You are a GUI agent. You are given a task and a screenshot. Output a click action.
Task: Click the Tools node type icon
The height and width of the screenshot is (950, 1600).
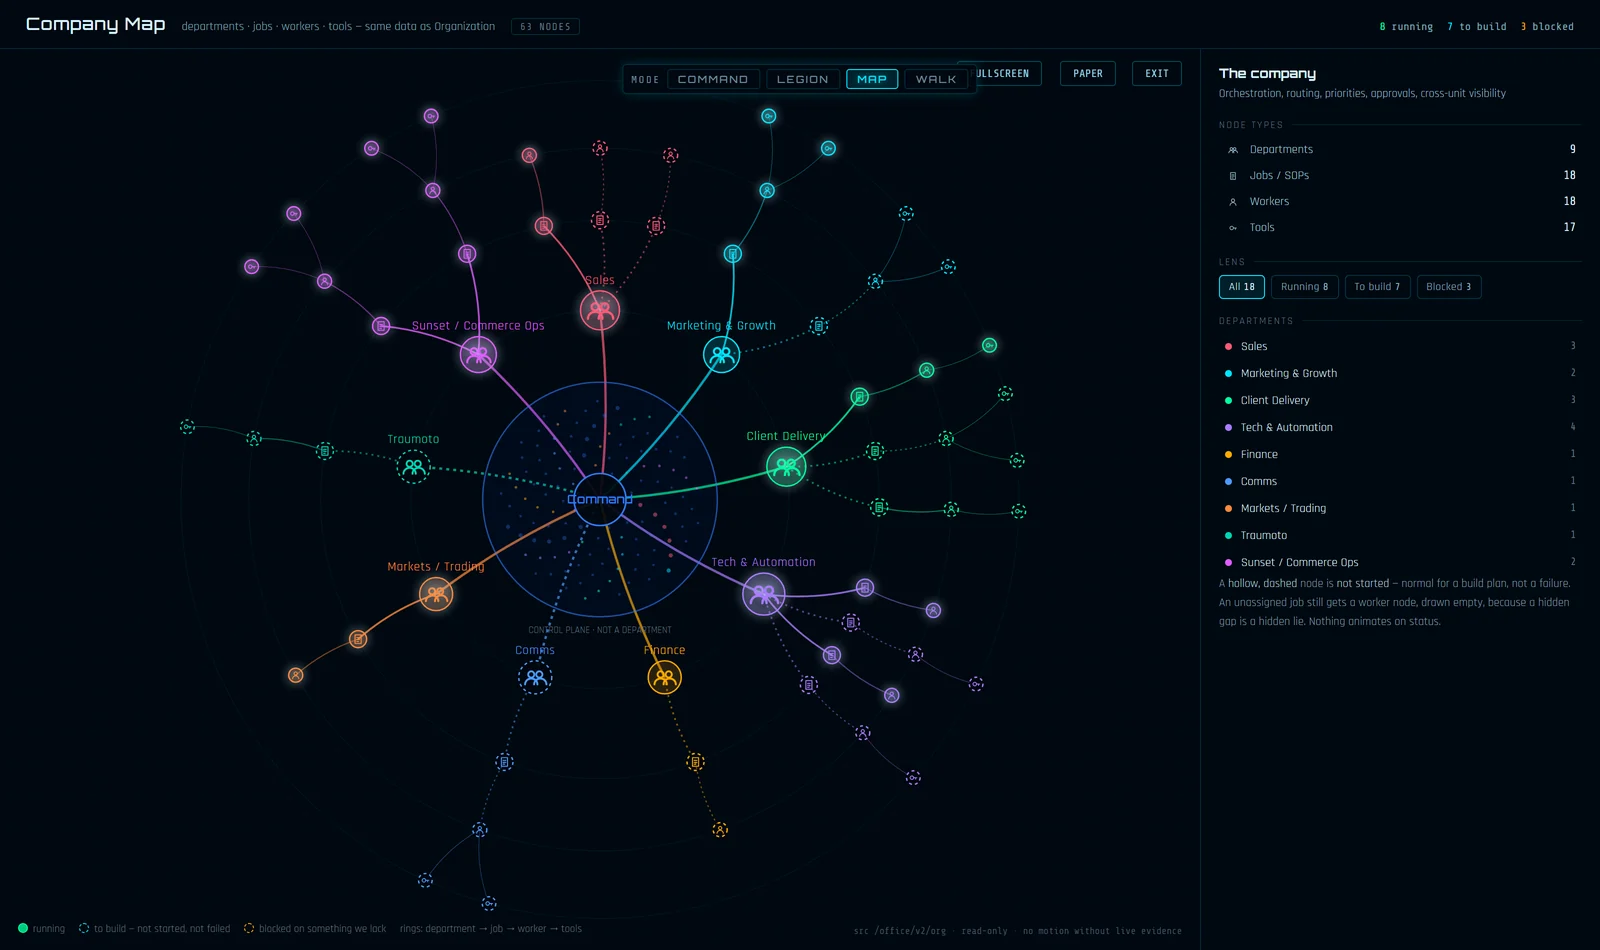coord(1233,228)
